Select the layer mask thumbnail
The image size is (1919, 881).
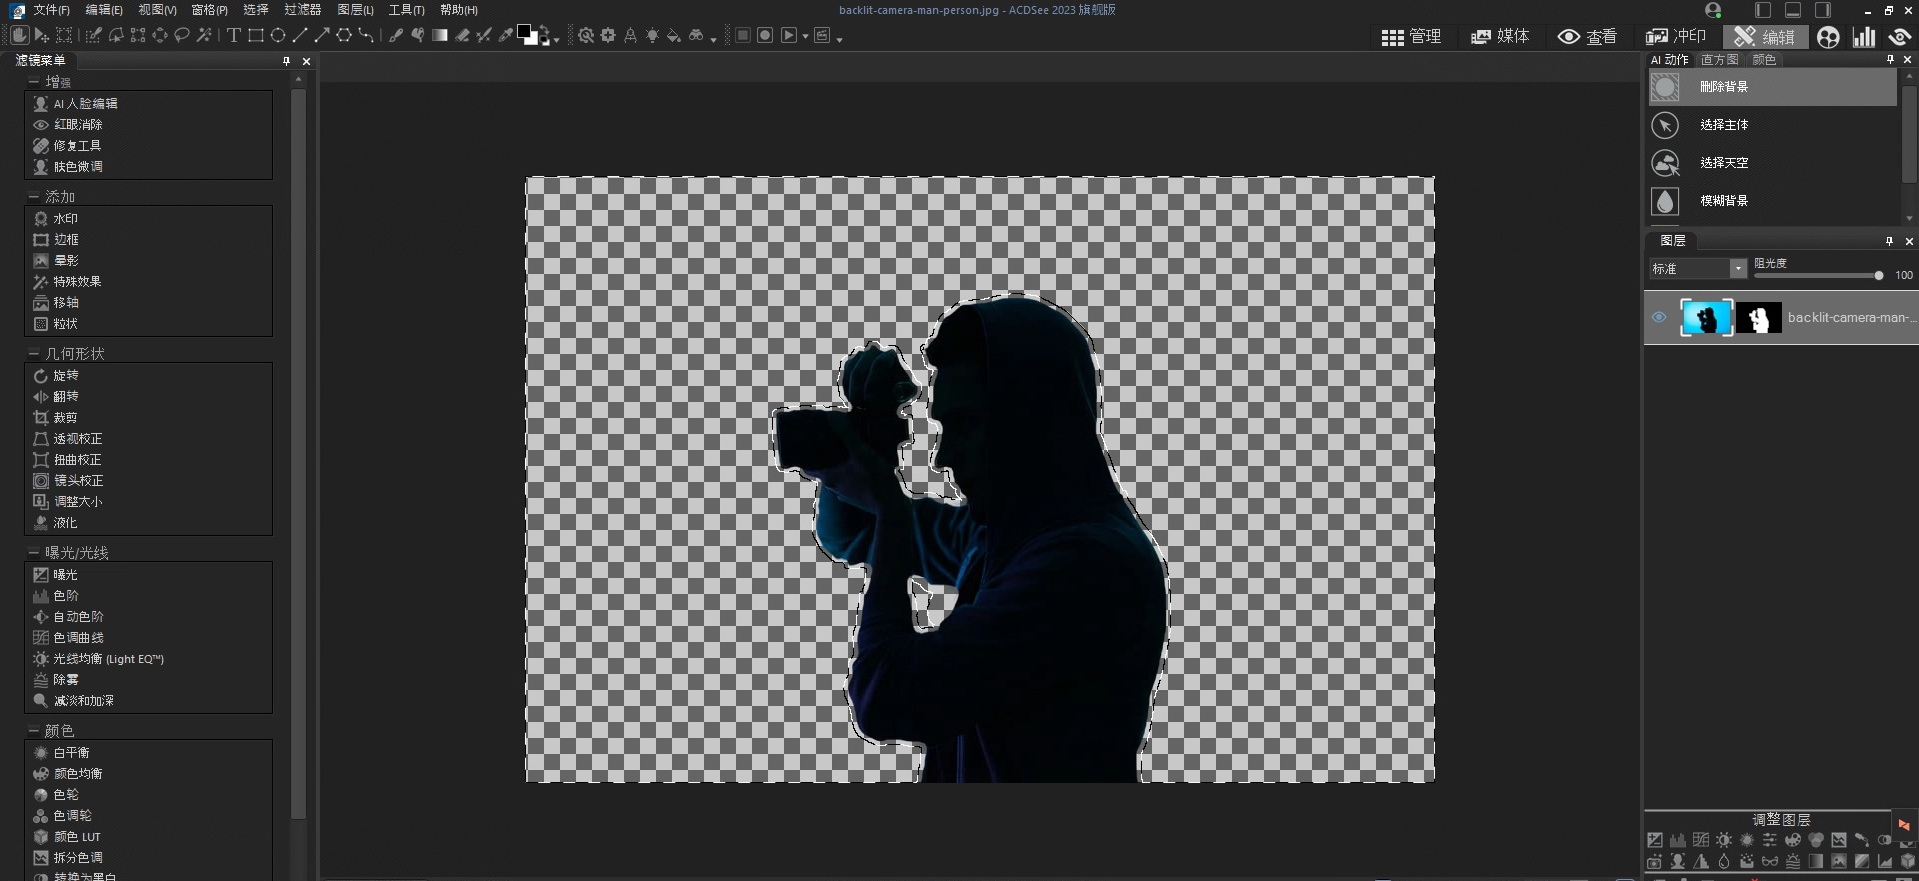1758,318
